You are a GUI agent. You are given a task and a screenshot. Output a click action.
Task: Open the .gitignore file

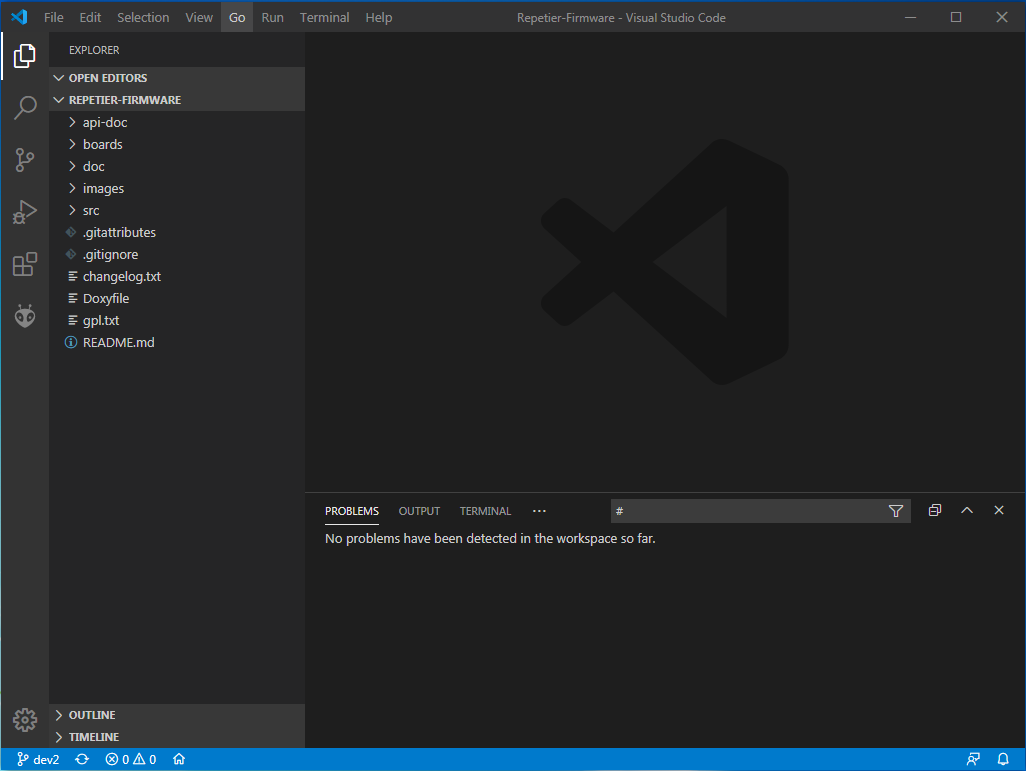coord(177,255)
